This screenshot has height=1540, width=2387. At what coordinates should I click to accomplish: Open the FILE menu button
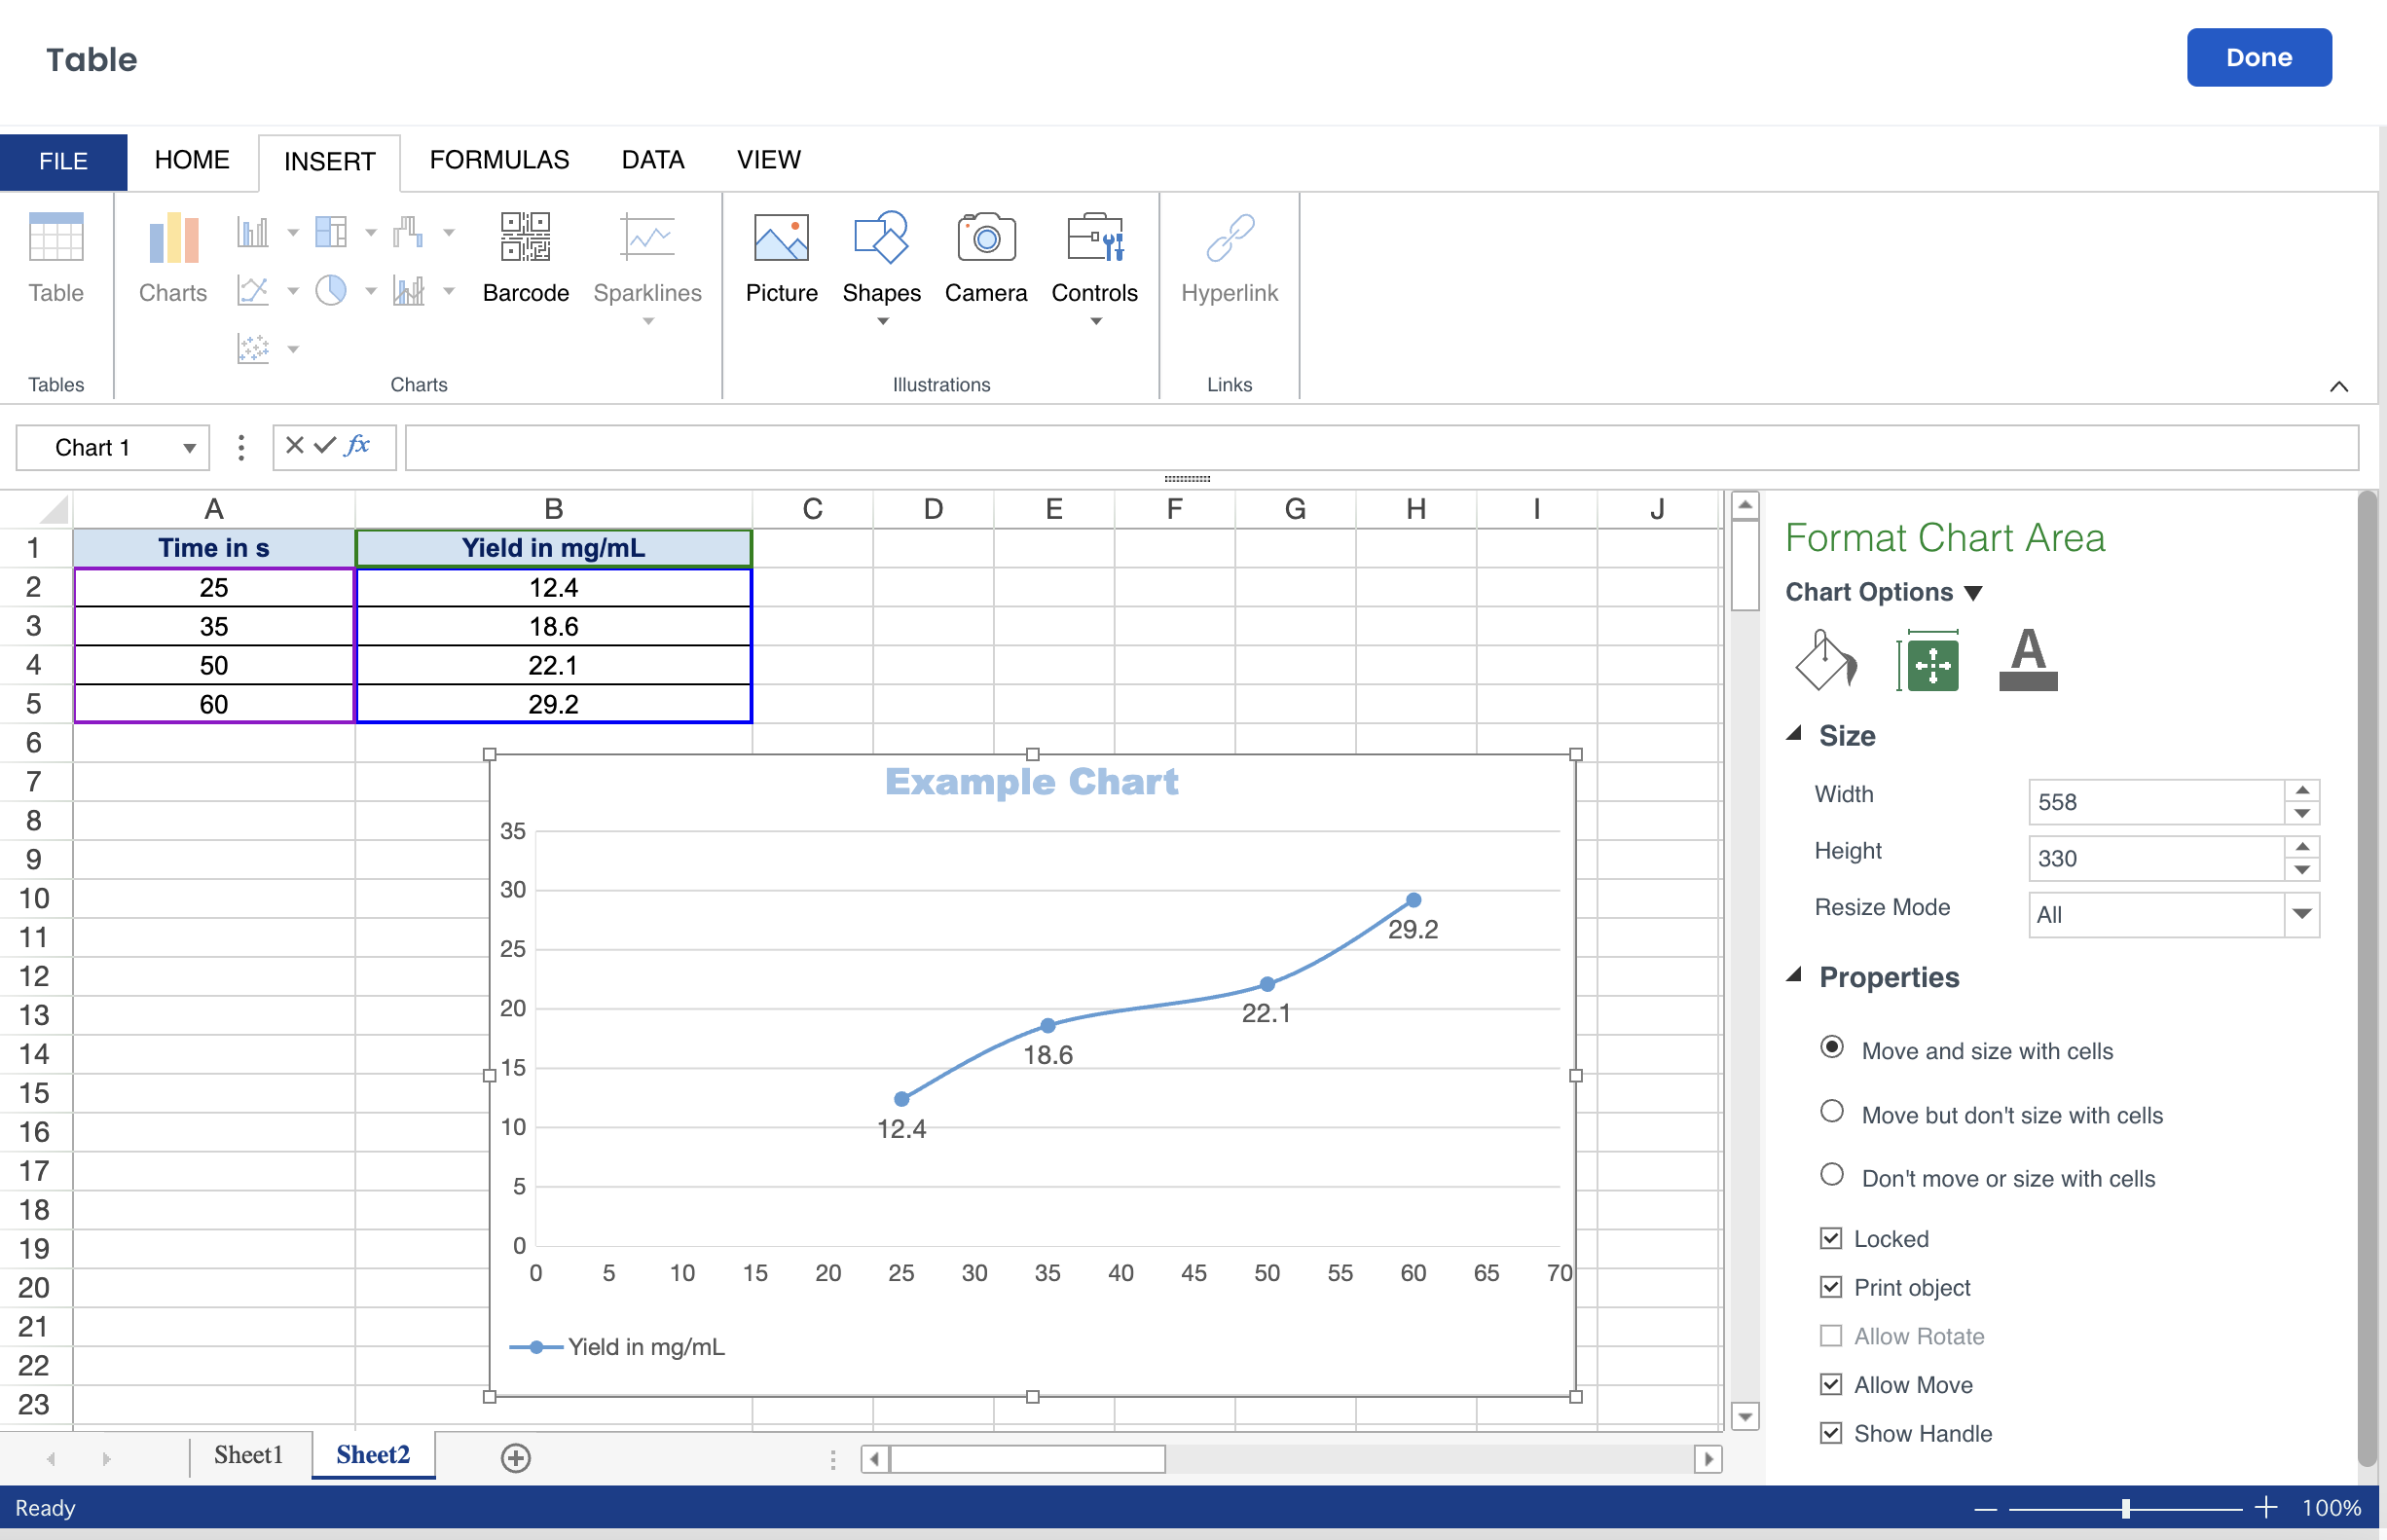pos(63,161)
